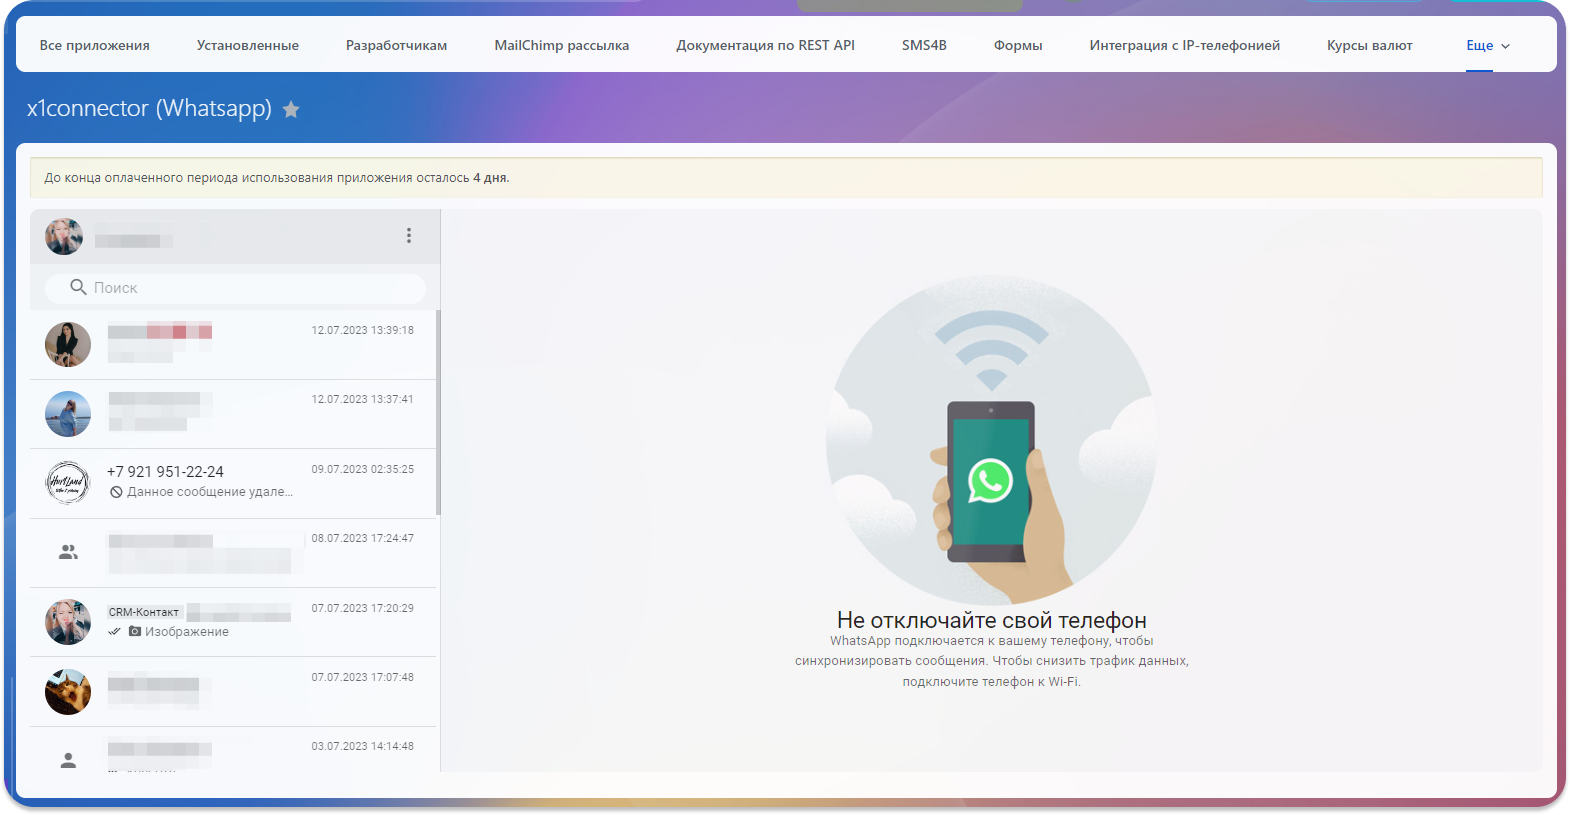This screenshot has height=815, width=1570.
Task: Add x1connector app to favorites star
Action: coord(291,109)
